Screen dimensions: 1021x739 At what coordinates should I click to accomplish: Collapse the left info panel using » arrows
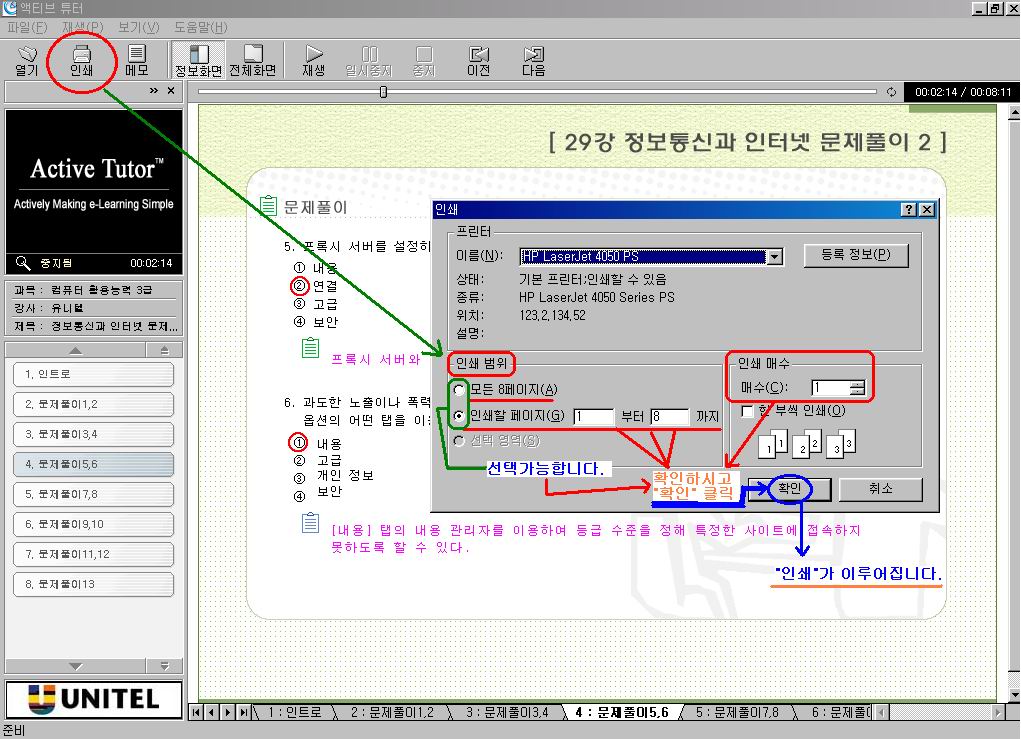tap(154, 91)
